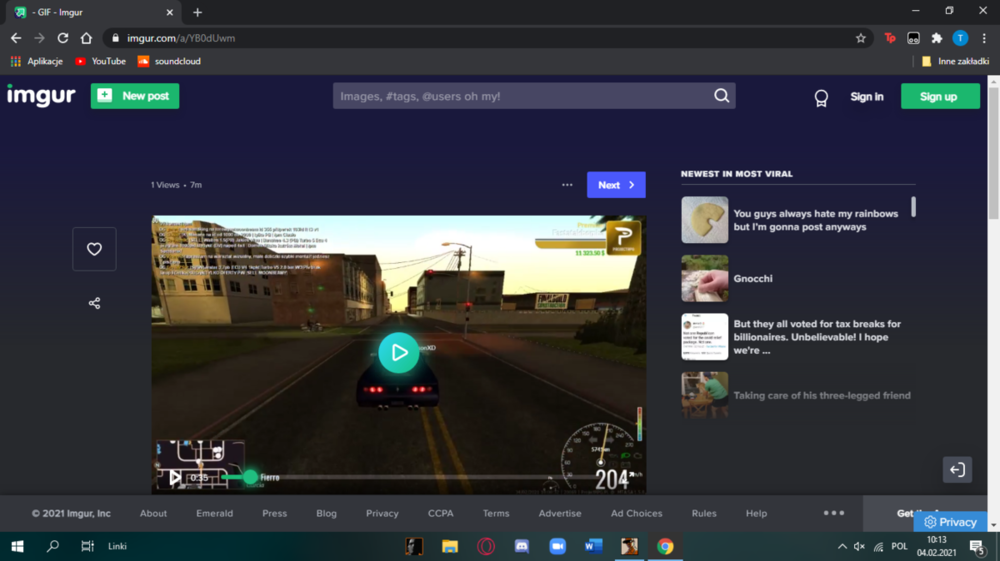Open Discord from the taskbar
This screenshot has height=561, width=1000.
[522, 546]
